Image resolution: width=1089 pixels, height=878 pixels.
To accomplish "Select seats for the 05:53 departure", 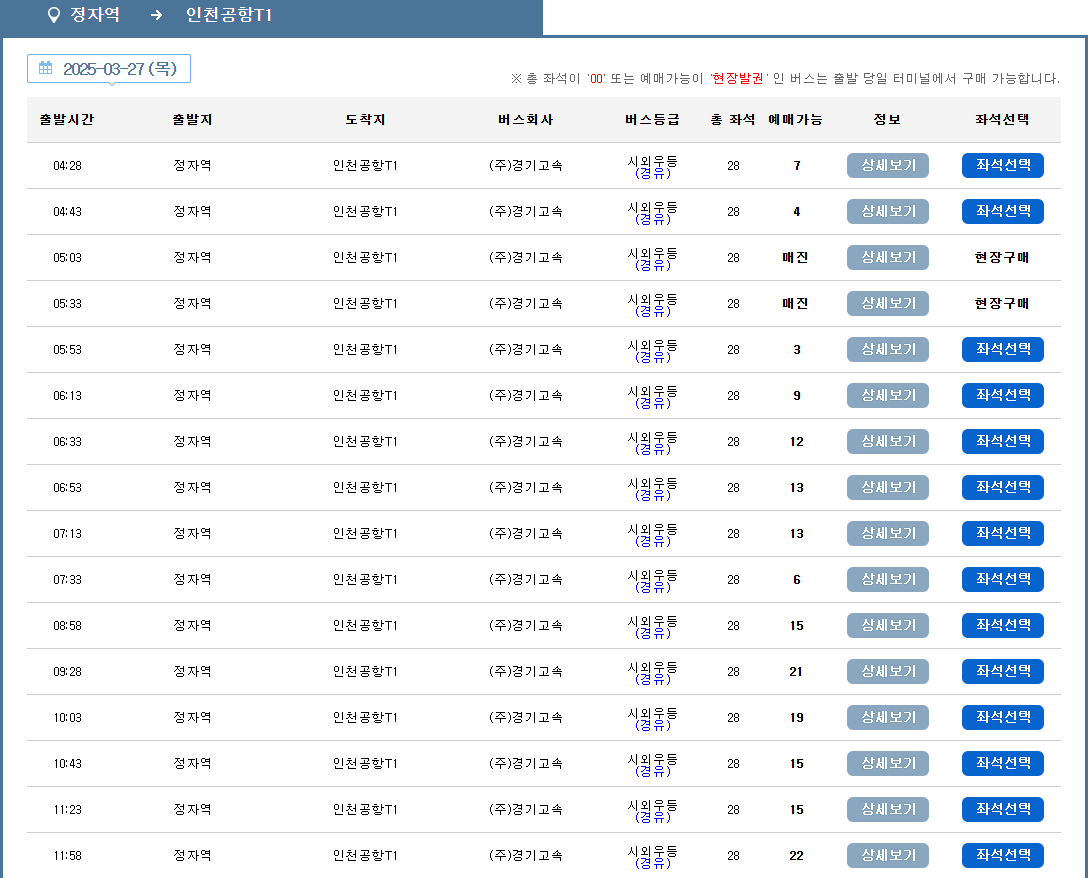I will click(x=1002, y=349).
